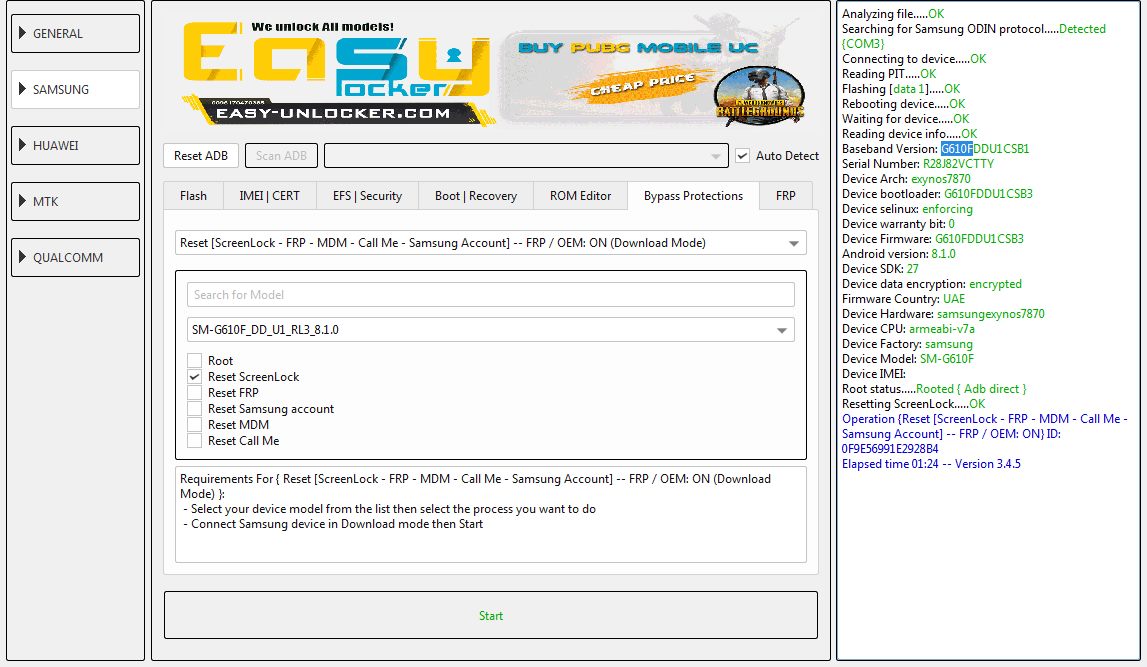Click the Reset ADB button

[x=200, y=156]
